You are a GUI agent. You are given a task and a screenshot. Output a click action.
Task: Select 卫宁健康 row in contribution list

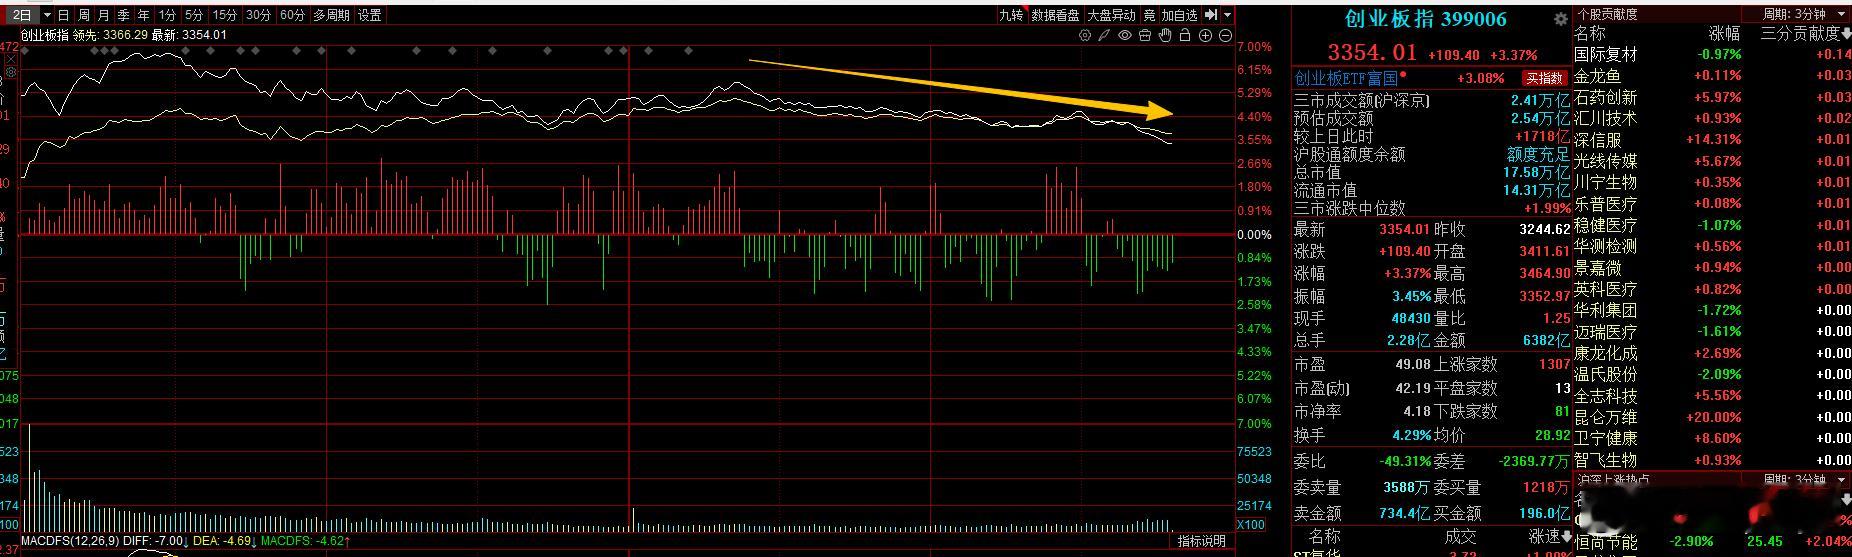1712,438
